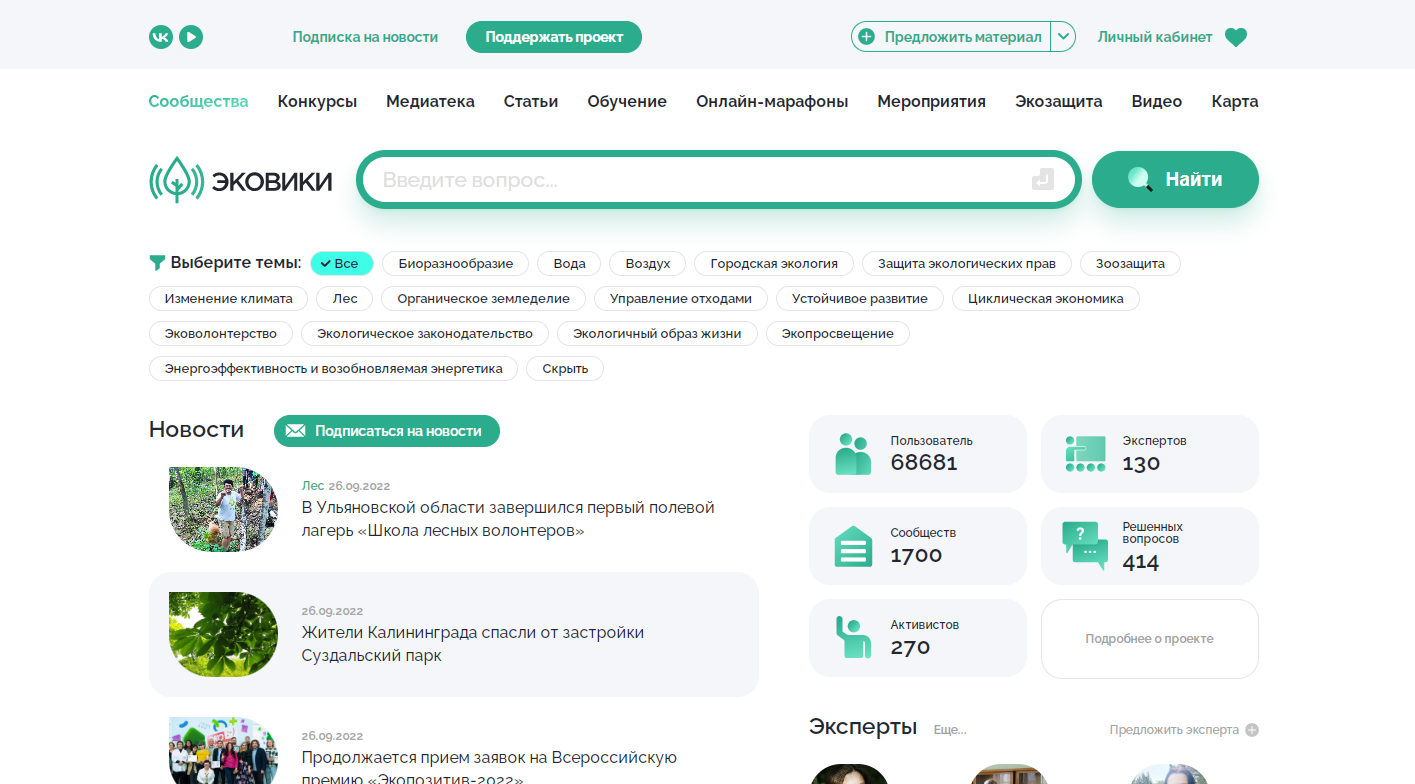Click the Активистов raised-hand icon
Viewport: 1415px width, 784px height.
coord(853,638)
